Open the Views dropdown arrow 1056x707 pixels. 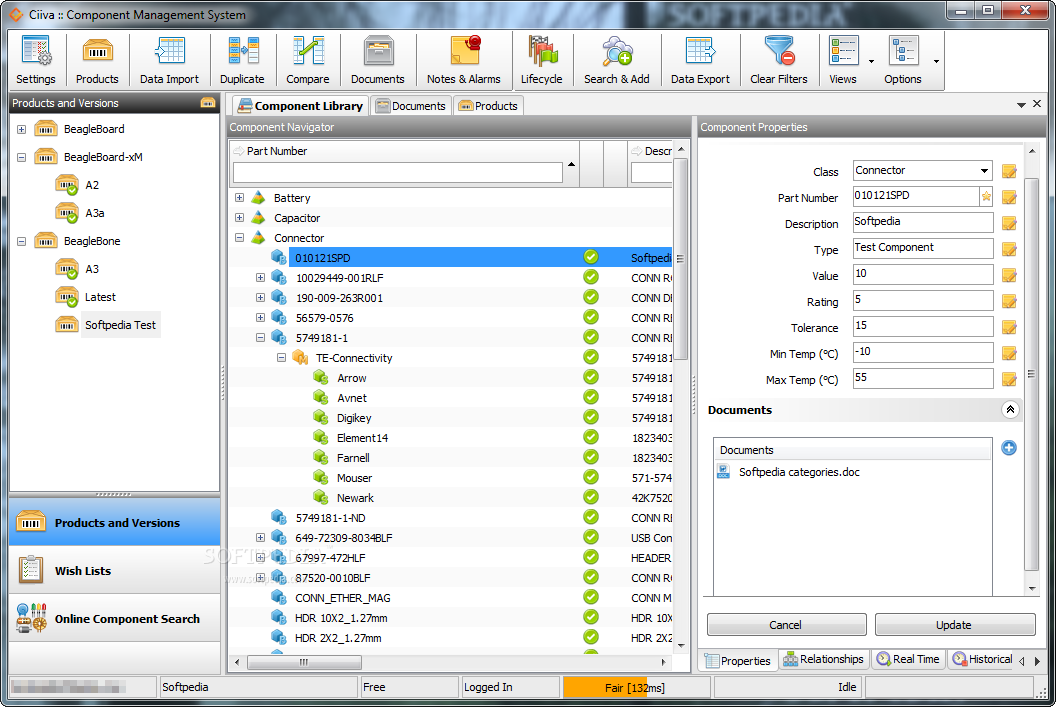[x=871, y=61]
